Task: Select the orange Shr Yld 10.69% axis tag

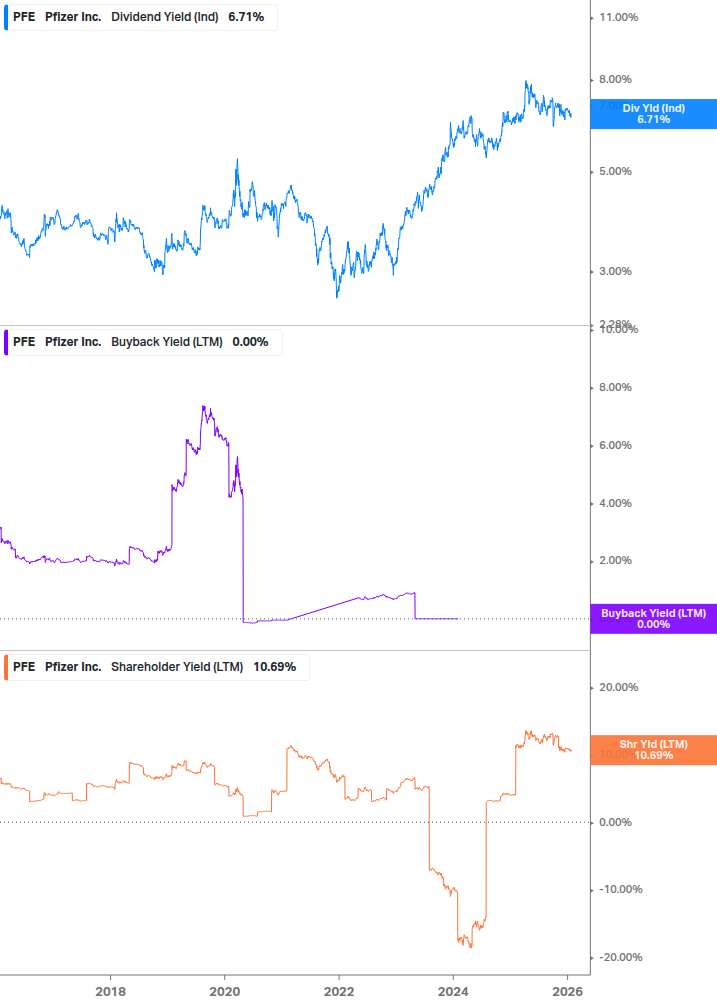Action: 653,750
